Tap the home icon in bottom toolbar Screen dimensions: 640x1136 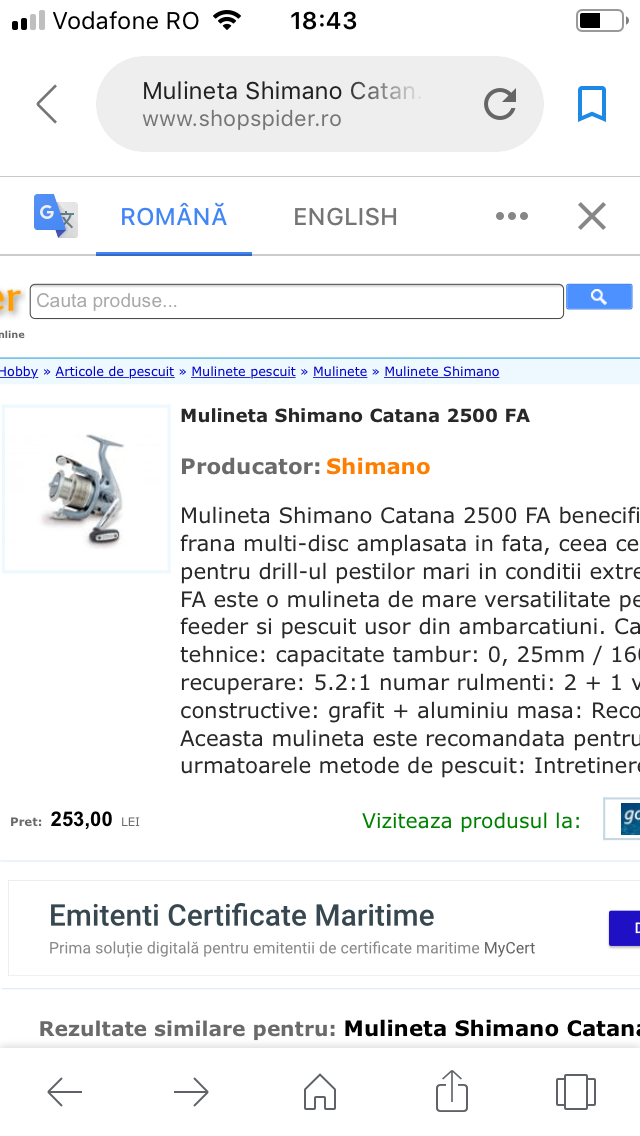pos(319,1090)
